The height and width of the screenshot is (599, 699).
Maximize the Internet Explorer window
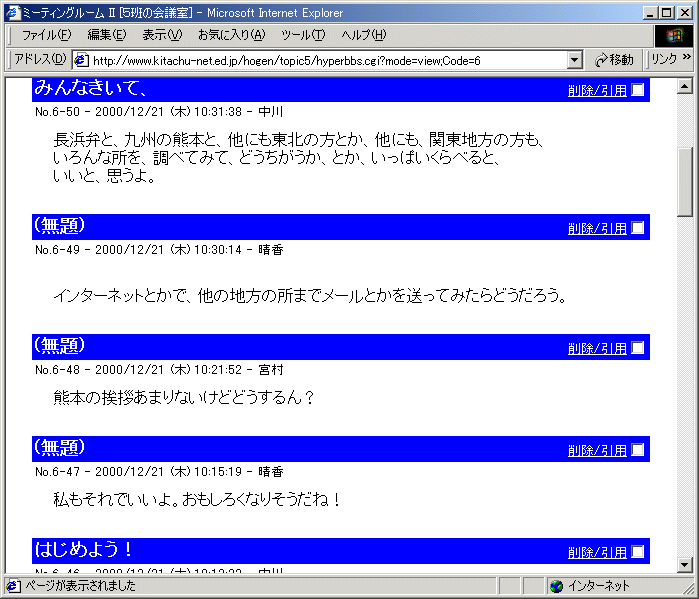click(x=666, y=13)
